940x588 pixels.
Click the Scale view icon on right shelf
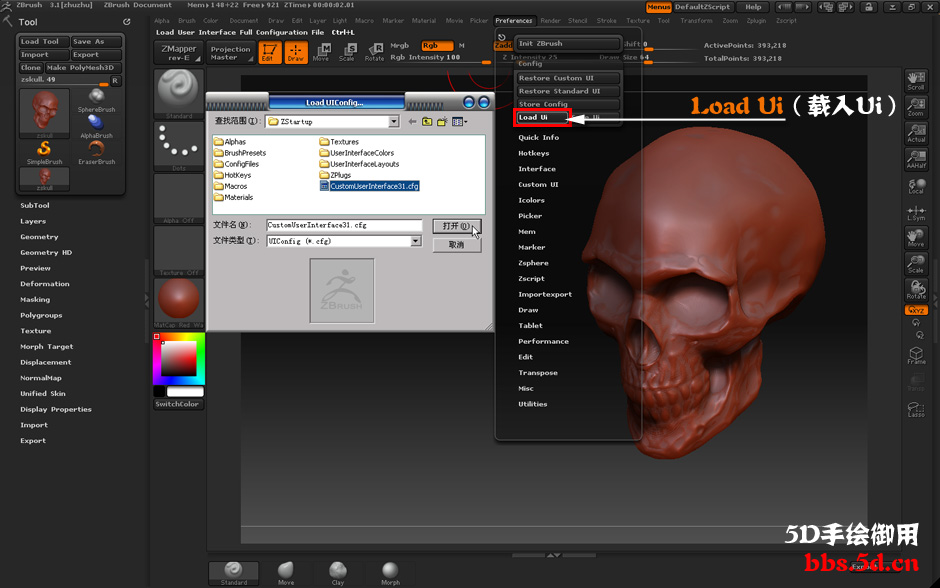(x=916, y=264)
